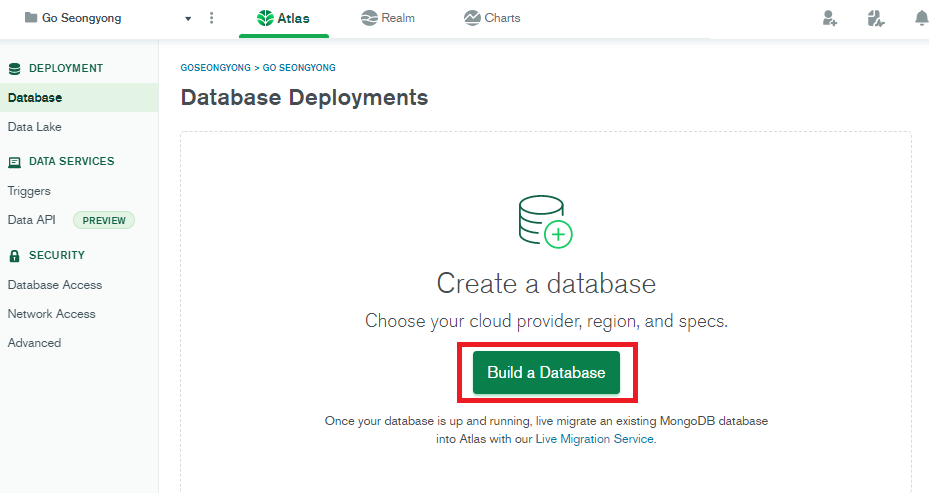Click the Create a database heading

pos(546,283)
